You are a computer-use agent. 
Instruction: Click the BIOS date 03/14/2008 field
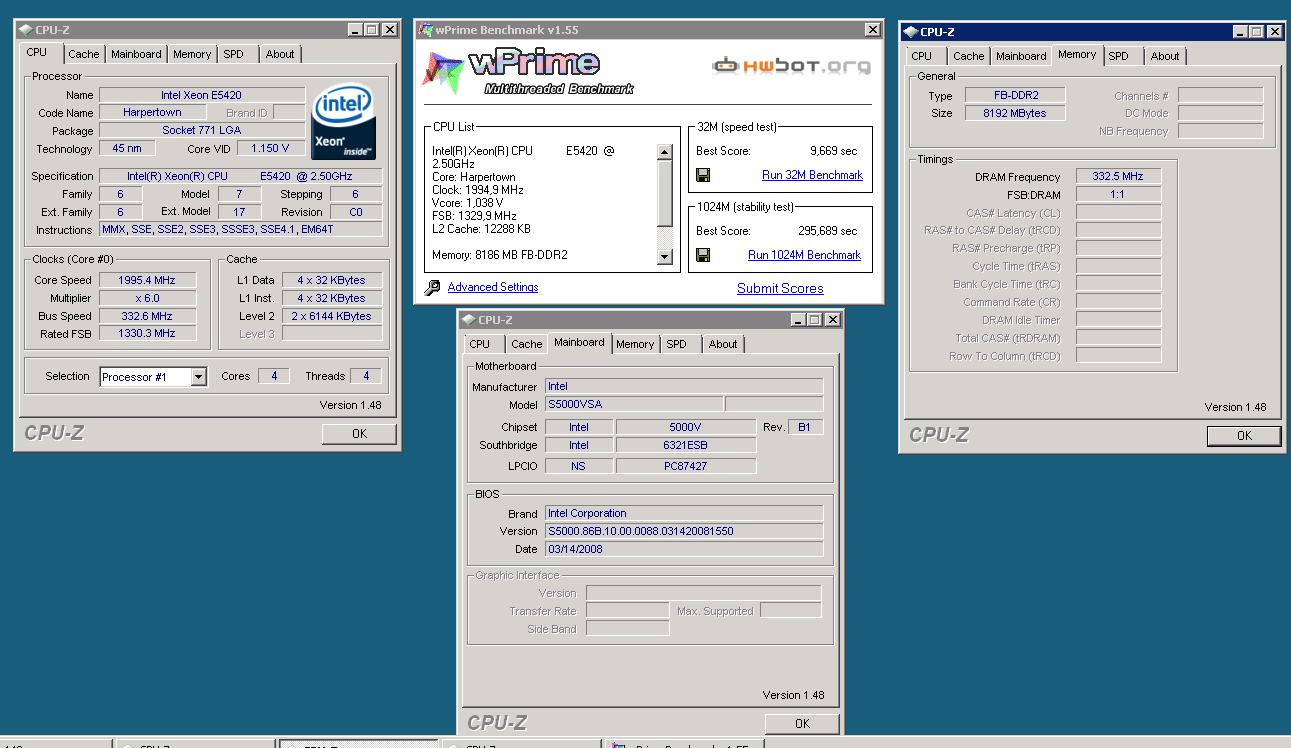click(x=684, y=549)
